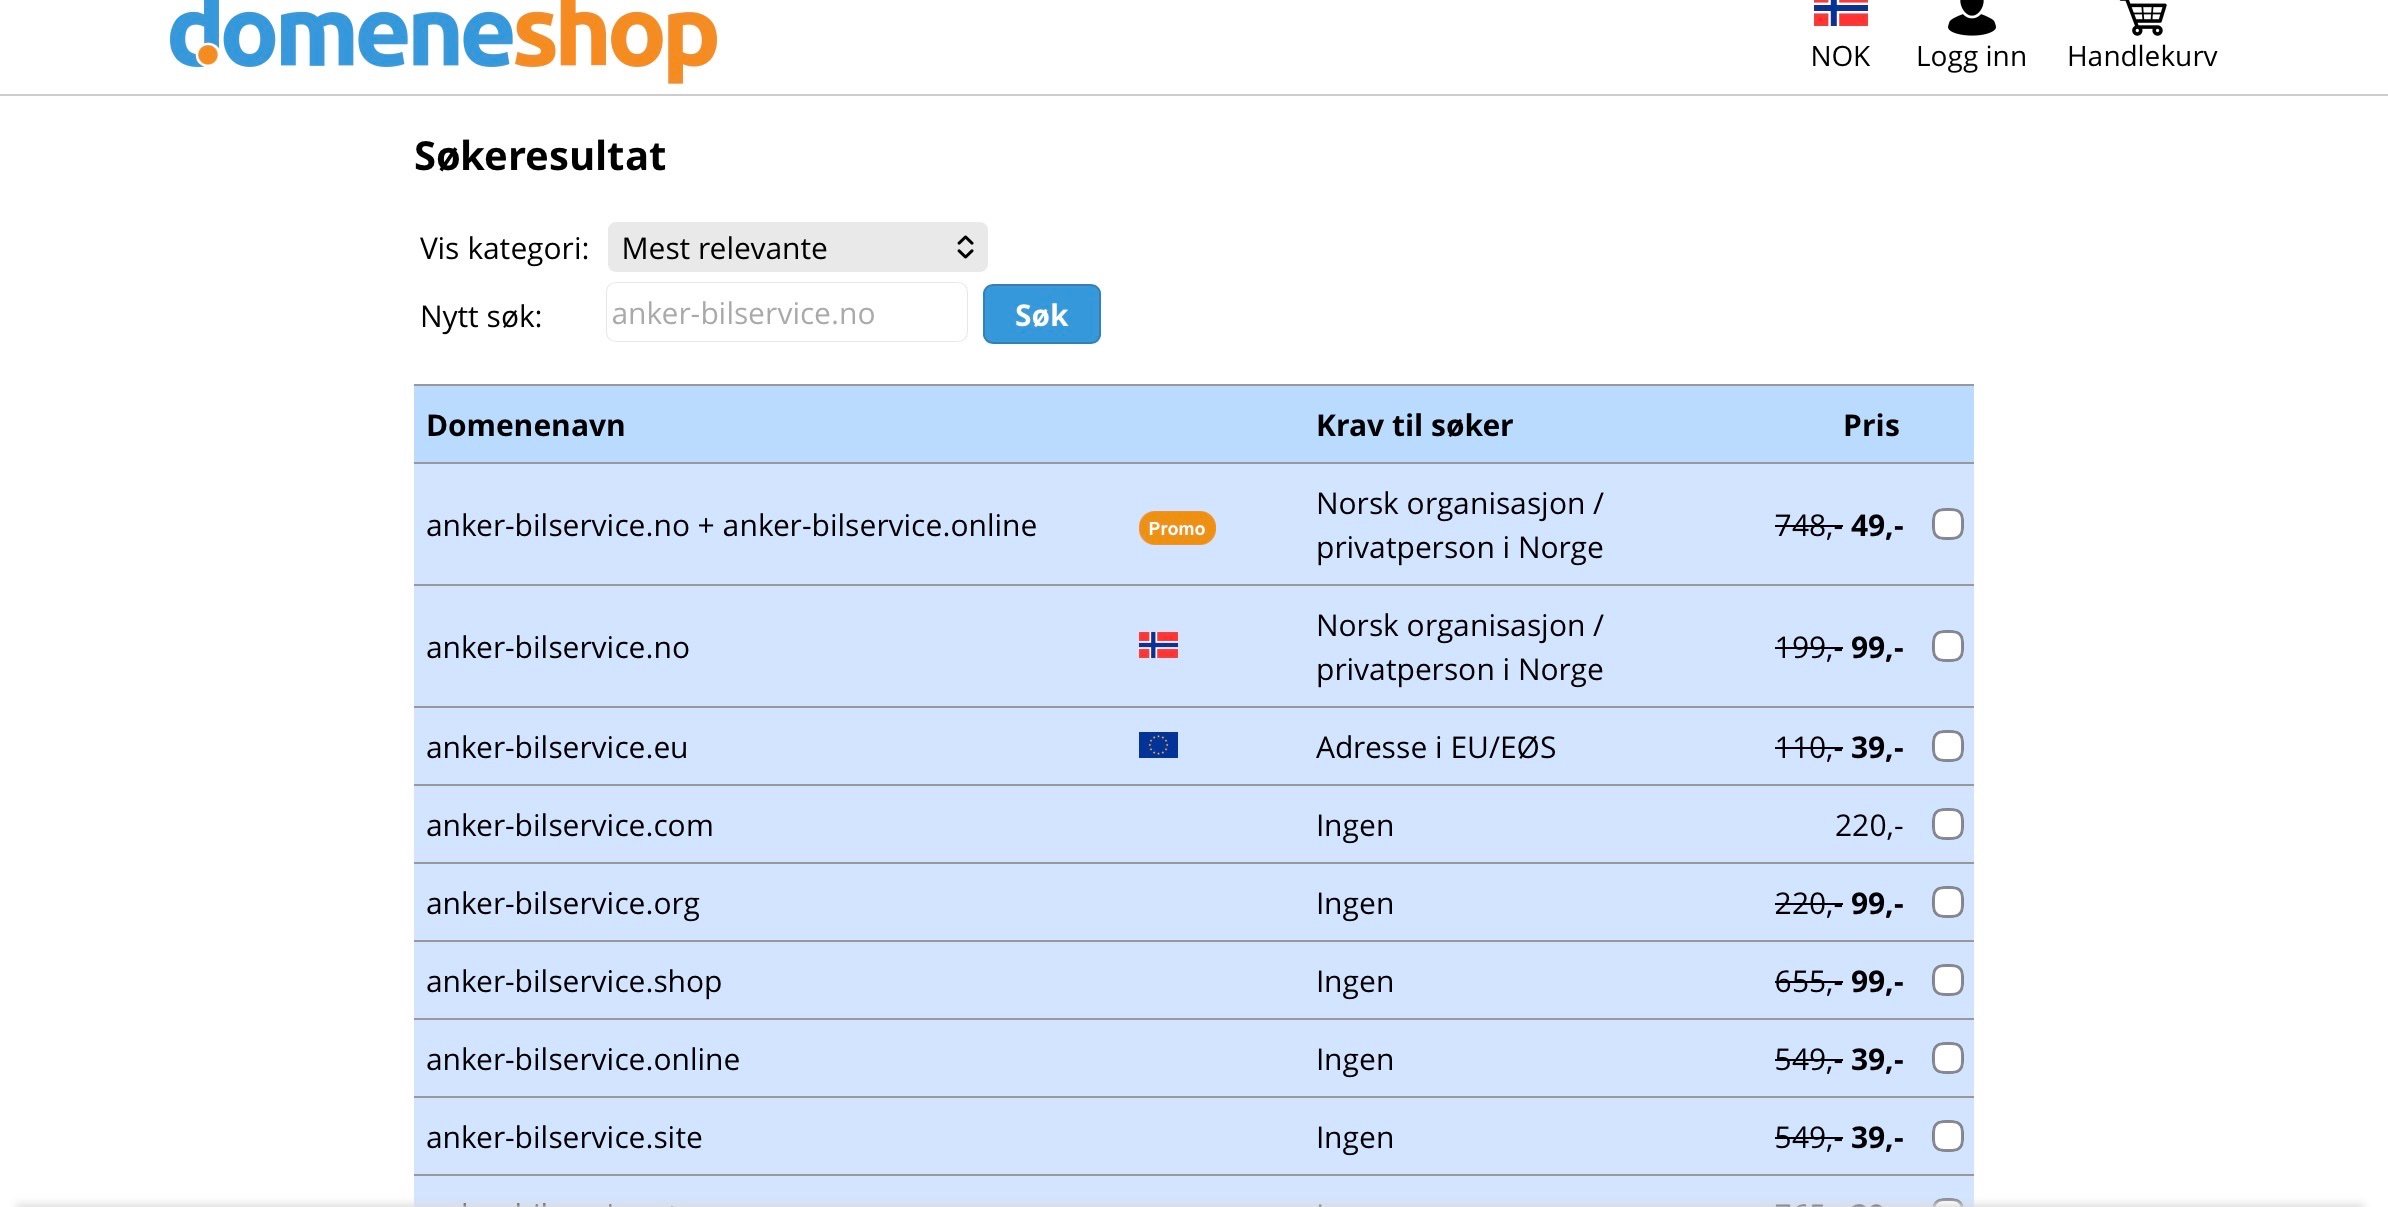Click the chevron arrows on category select
The height and width of the screenshot is (1207, 2388).
pyautogui.click(x=964, y=247)
